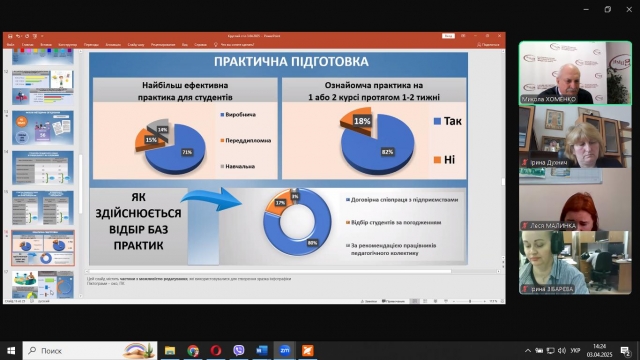Screen dimensions: 640x360
Task: Select slide 14 thumbnail with table
Action: [x=43, y=167]
